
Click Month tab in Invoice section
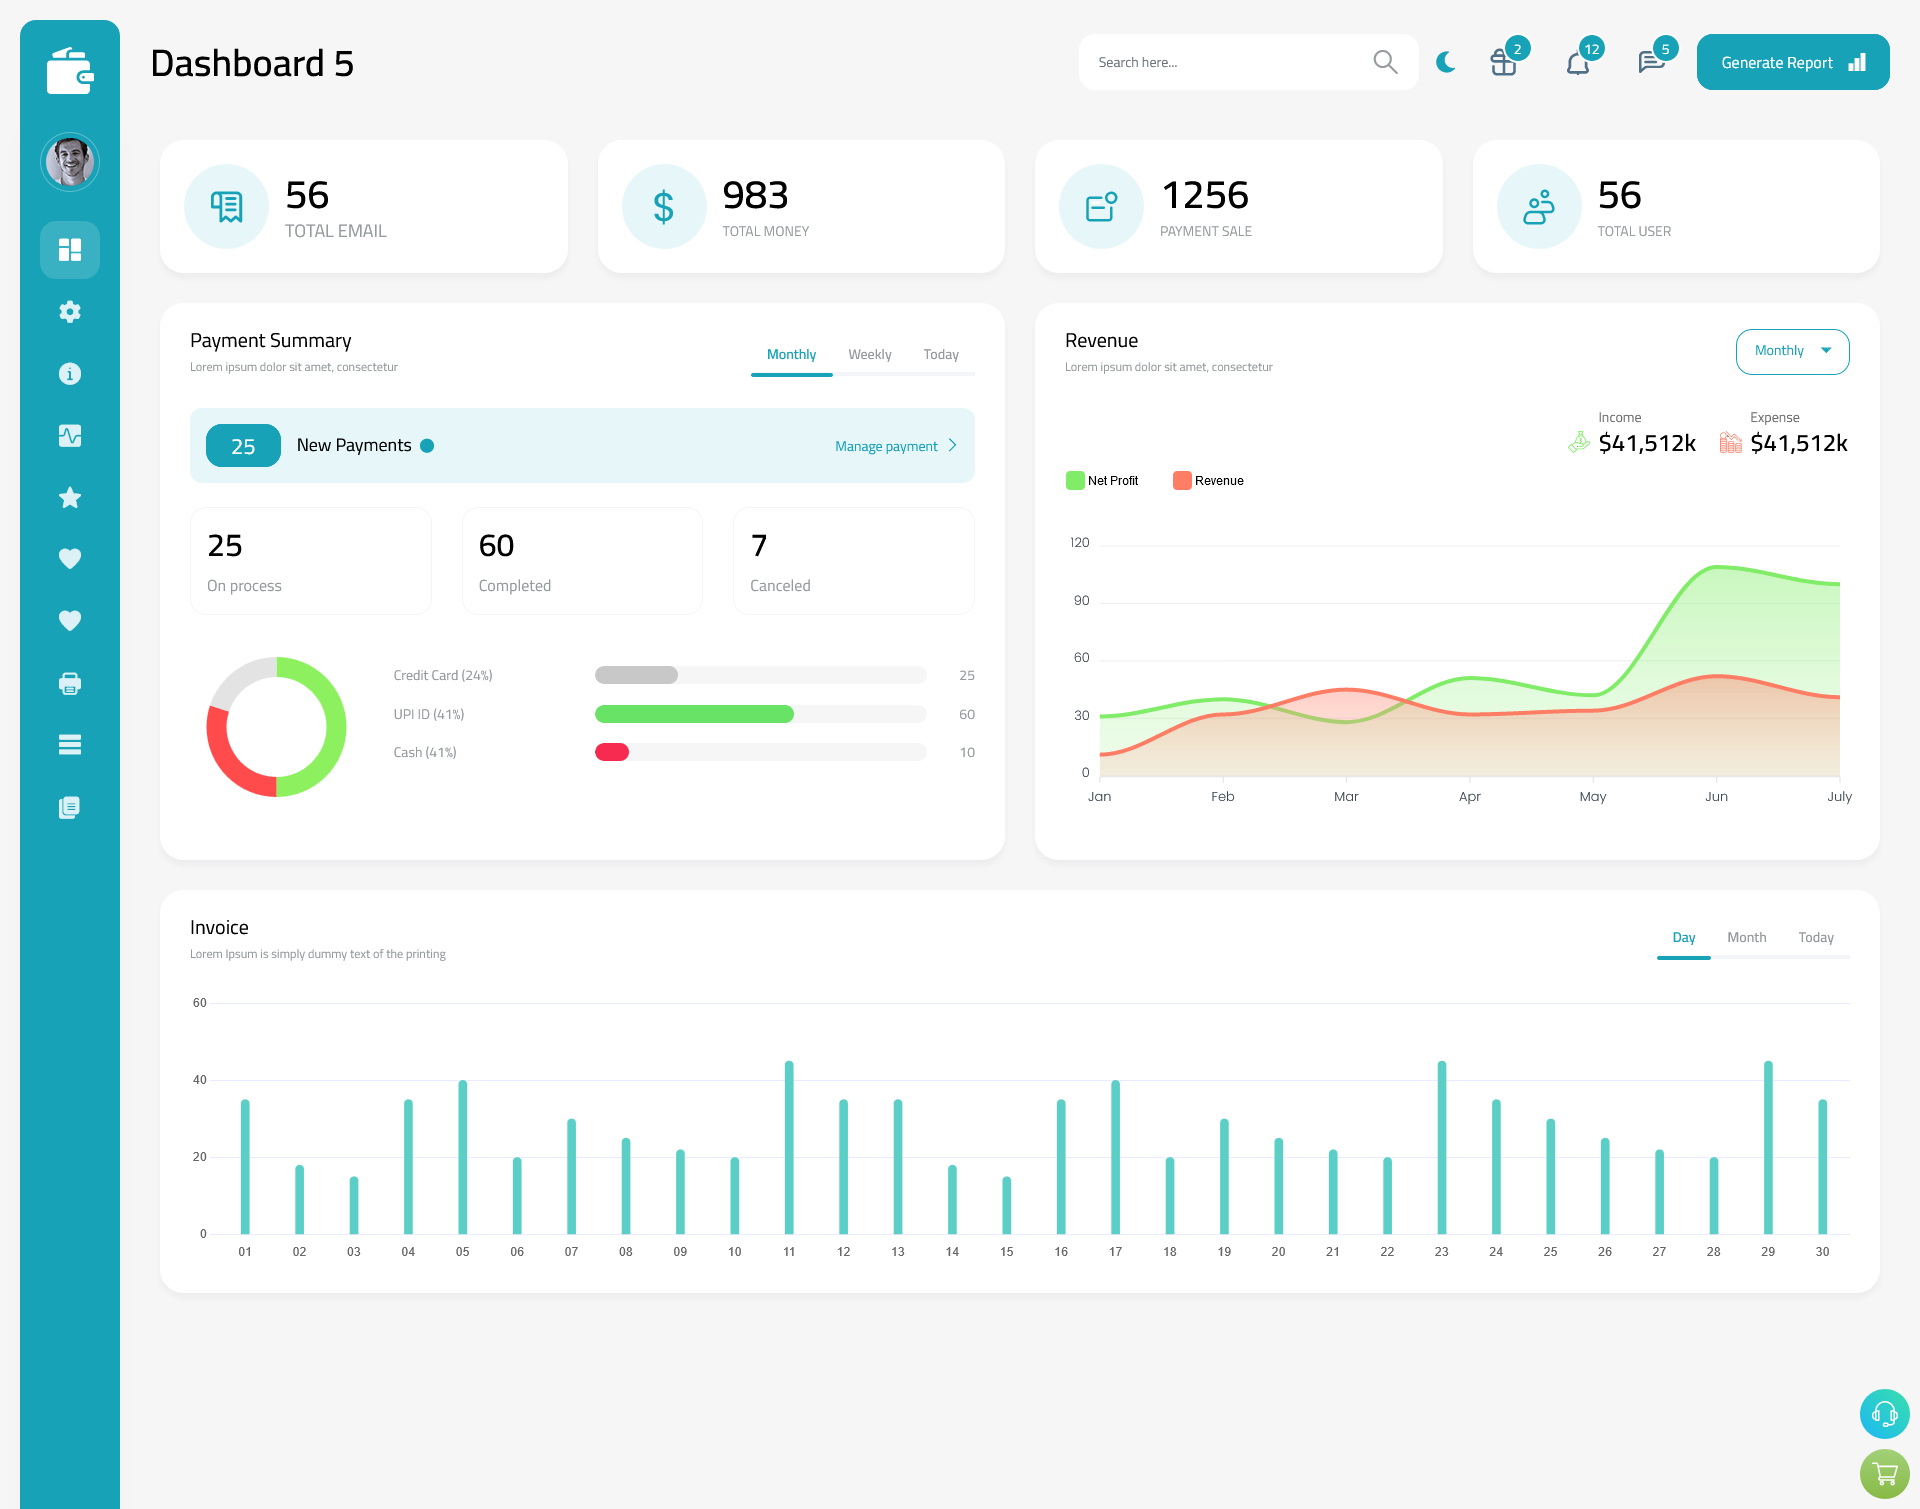(1745, 937)
